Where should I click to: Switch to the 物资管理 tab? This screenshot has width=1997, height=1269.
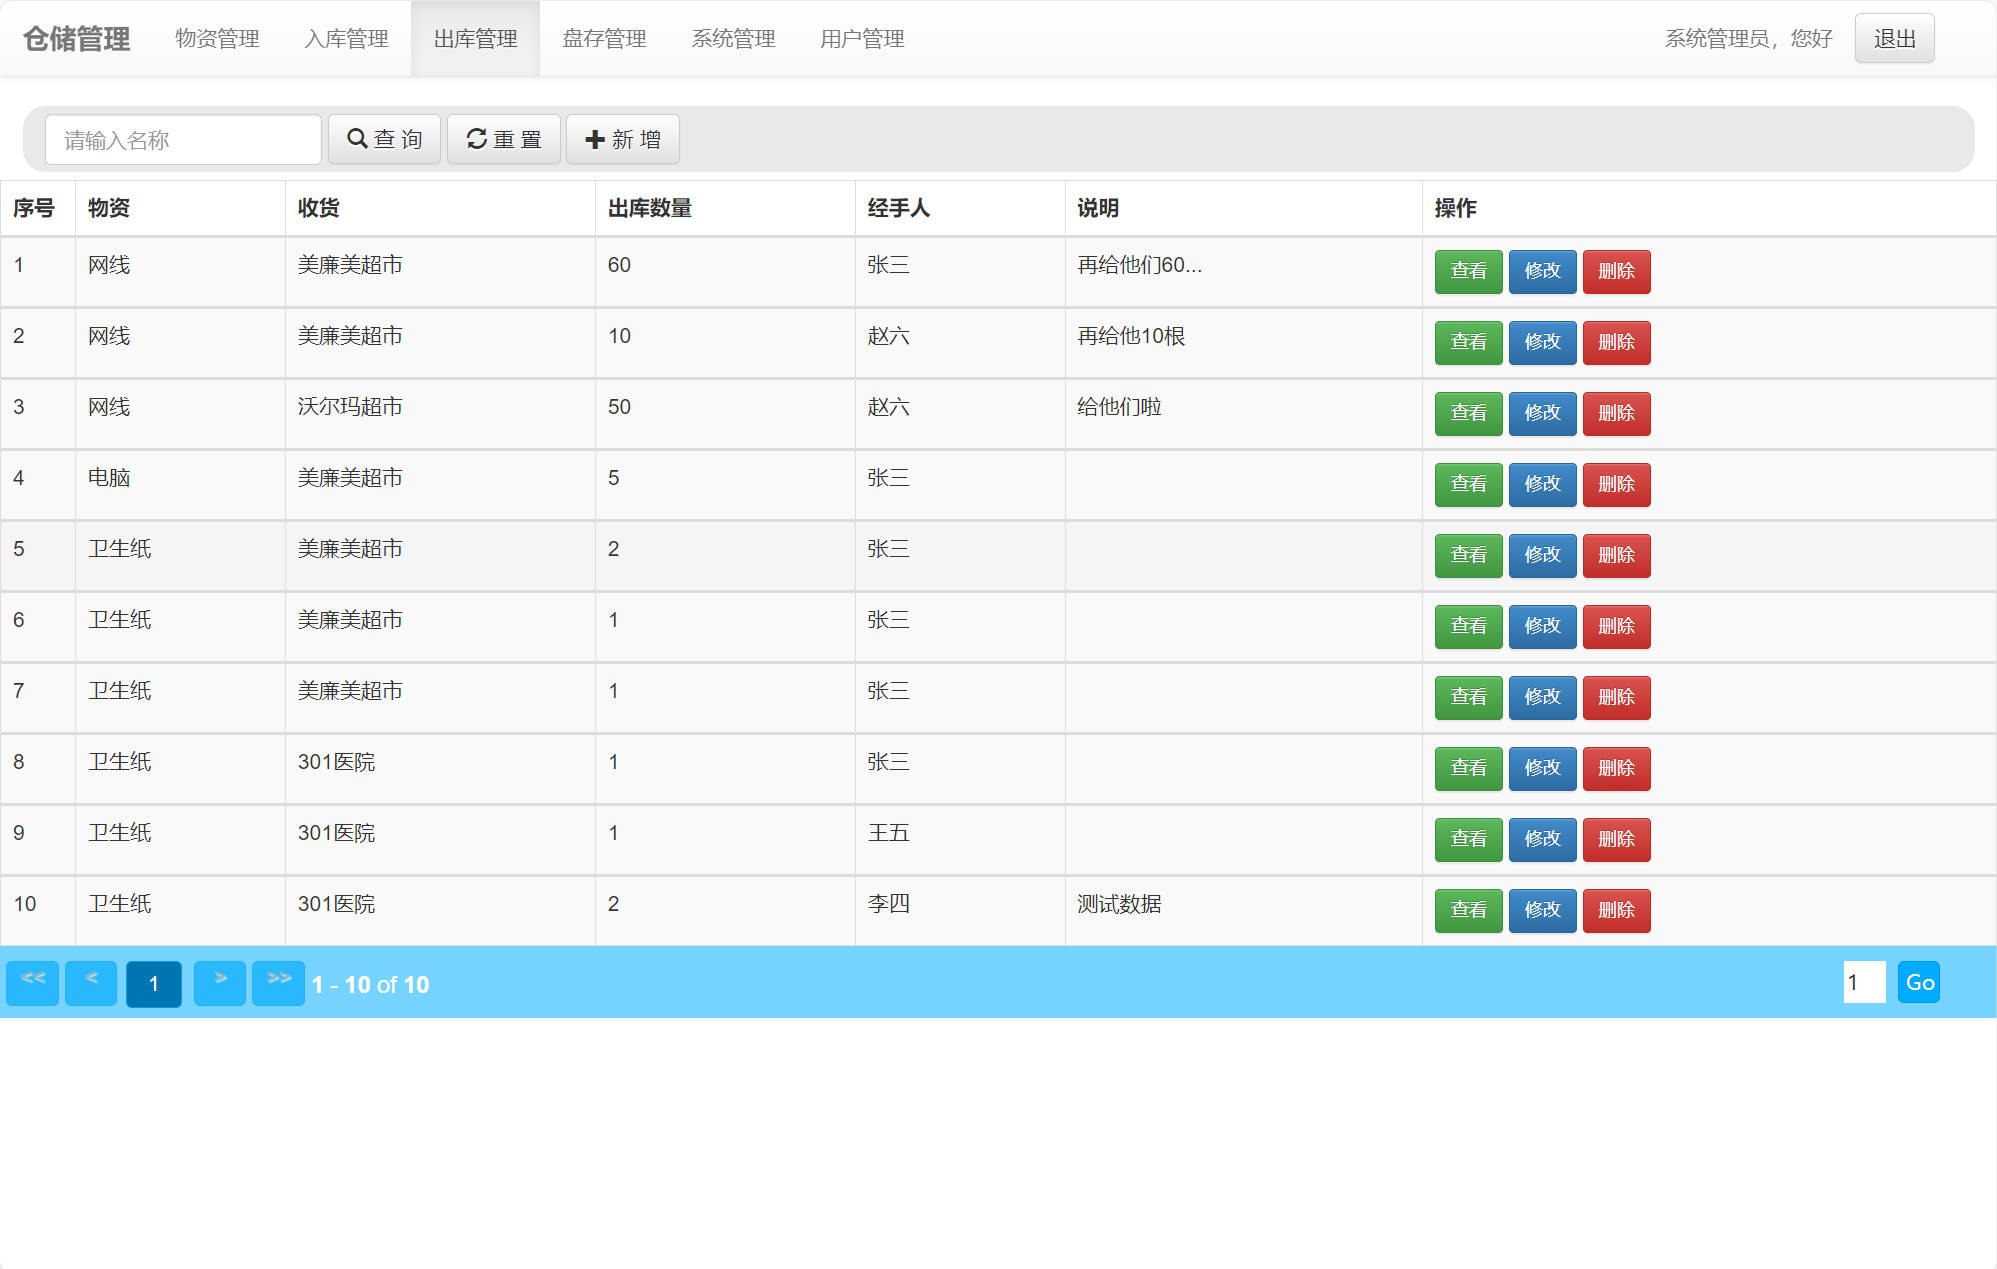click(x=217, y=38)
